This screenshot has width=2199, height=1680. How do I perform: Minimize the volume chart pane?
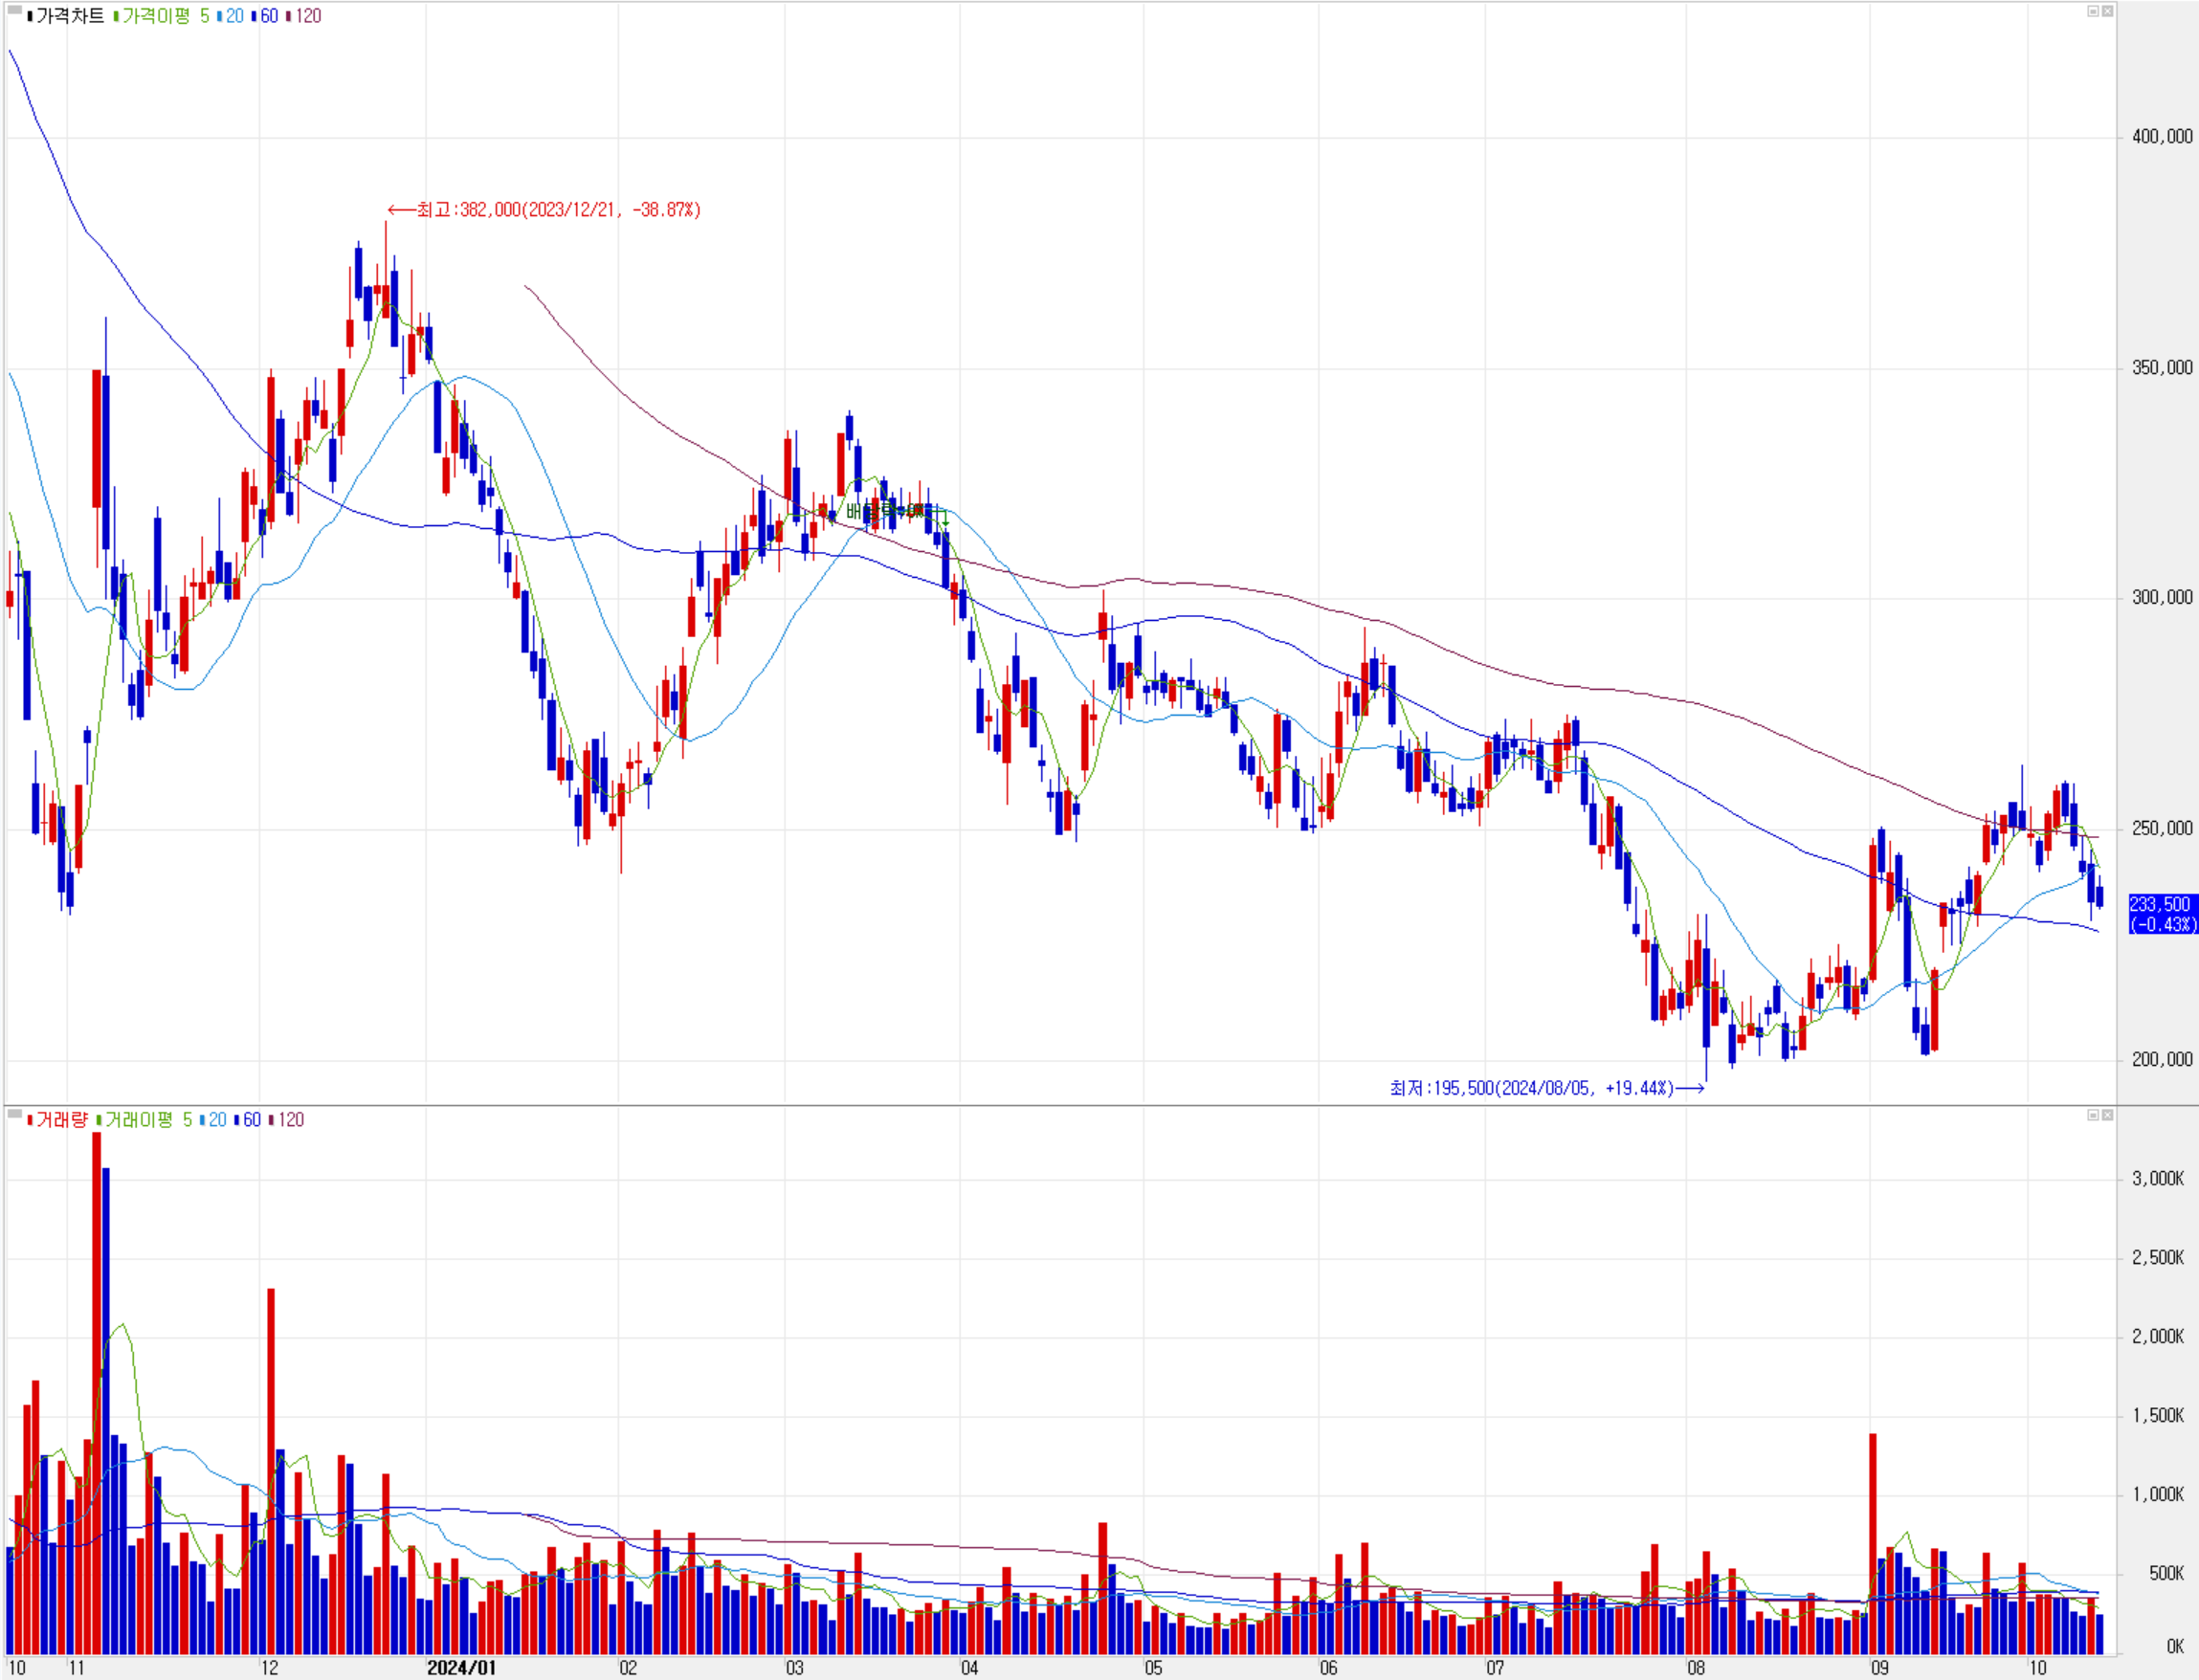pos(2092,1115)
